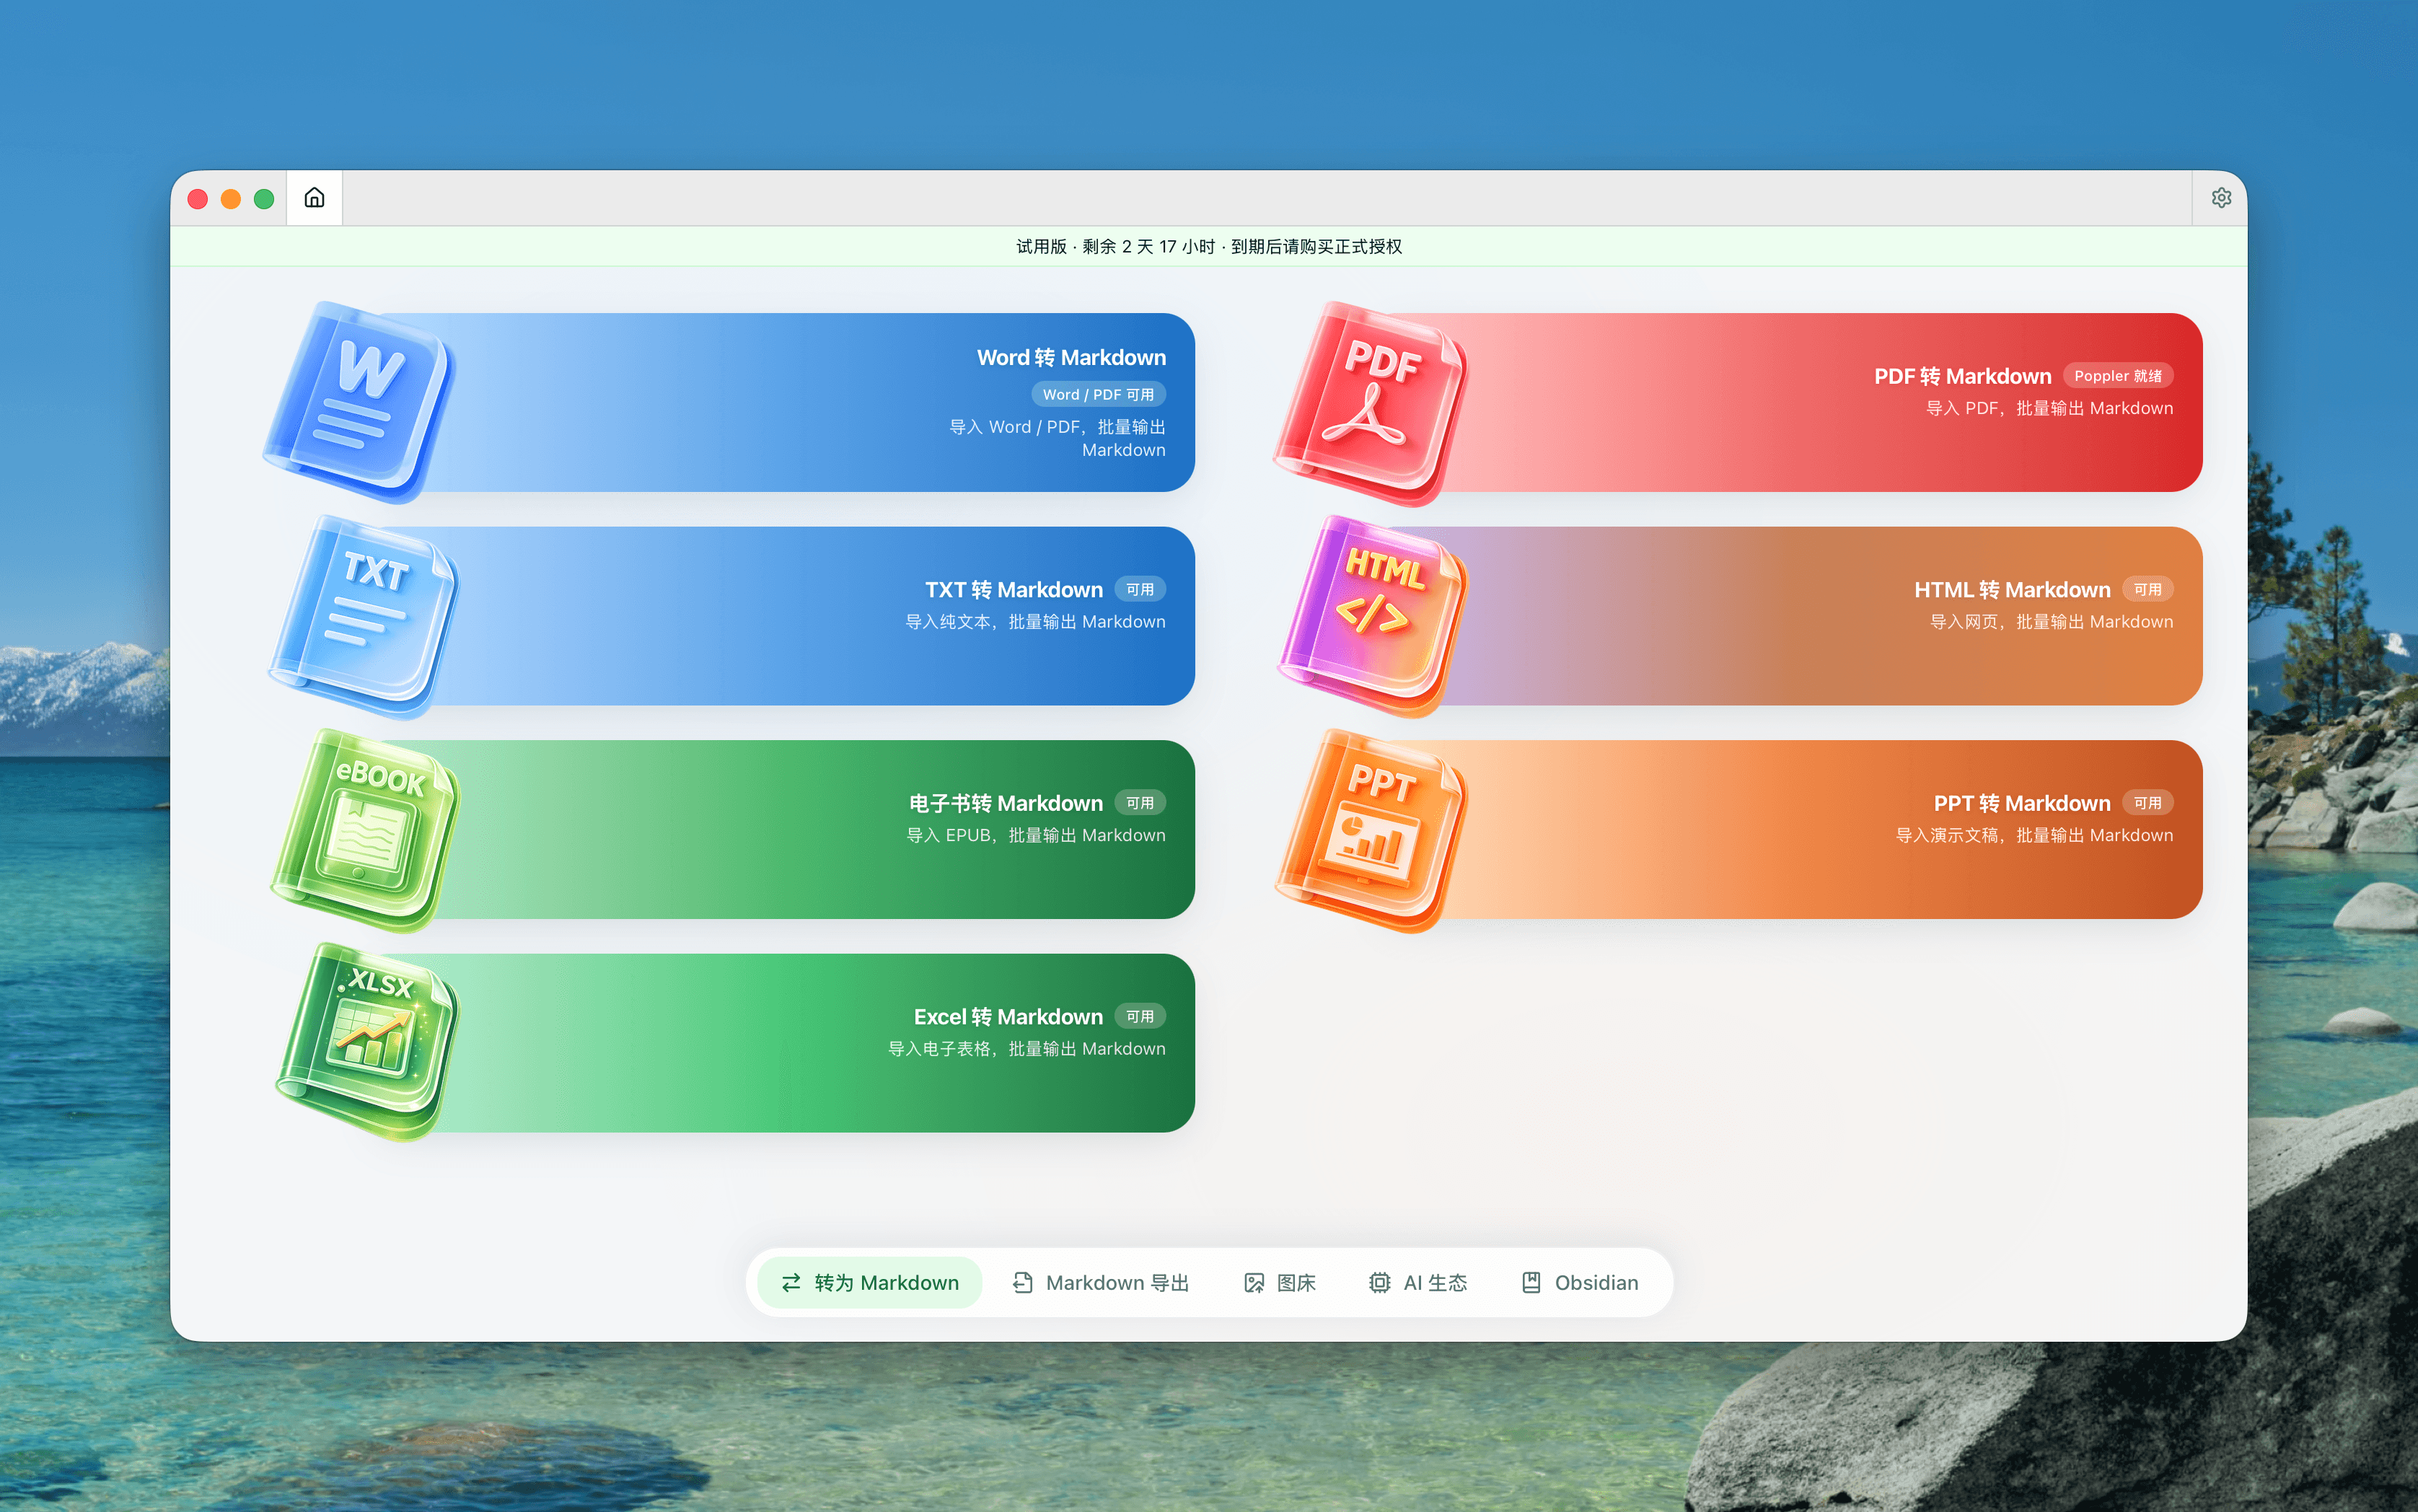Image resolution: width=2418 pixels, height=1512 pixels.
Task: Click the picture icon beside 图床
Action: point(1254,1282)
